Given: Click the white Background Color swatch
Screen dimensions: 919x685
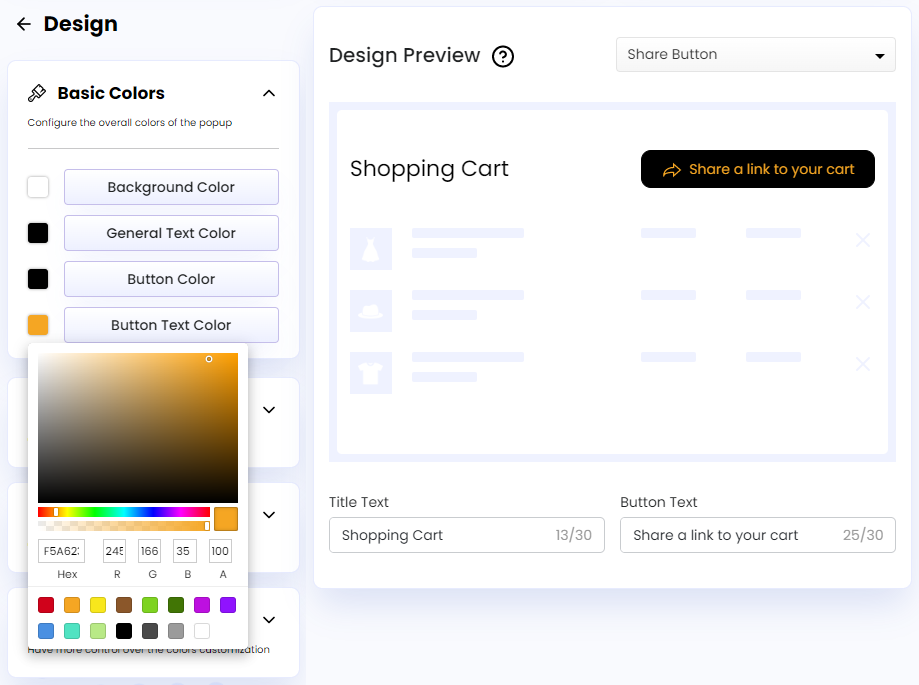Looking at the screenshot, I should [x=37, y=187].
